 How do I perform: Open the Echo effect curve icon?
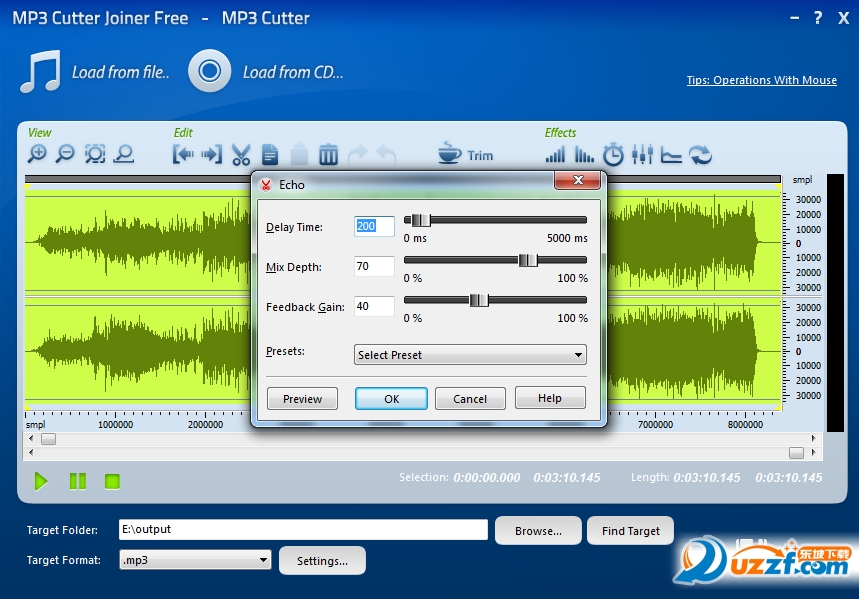pyautogui.click(x=671, y=155)
